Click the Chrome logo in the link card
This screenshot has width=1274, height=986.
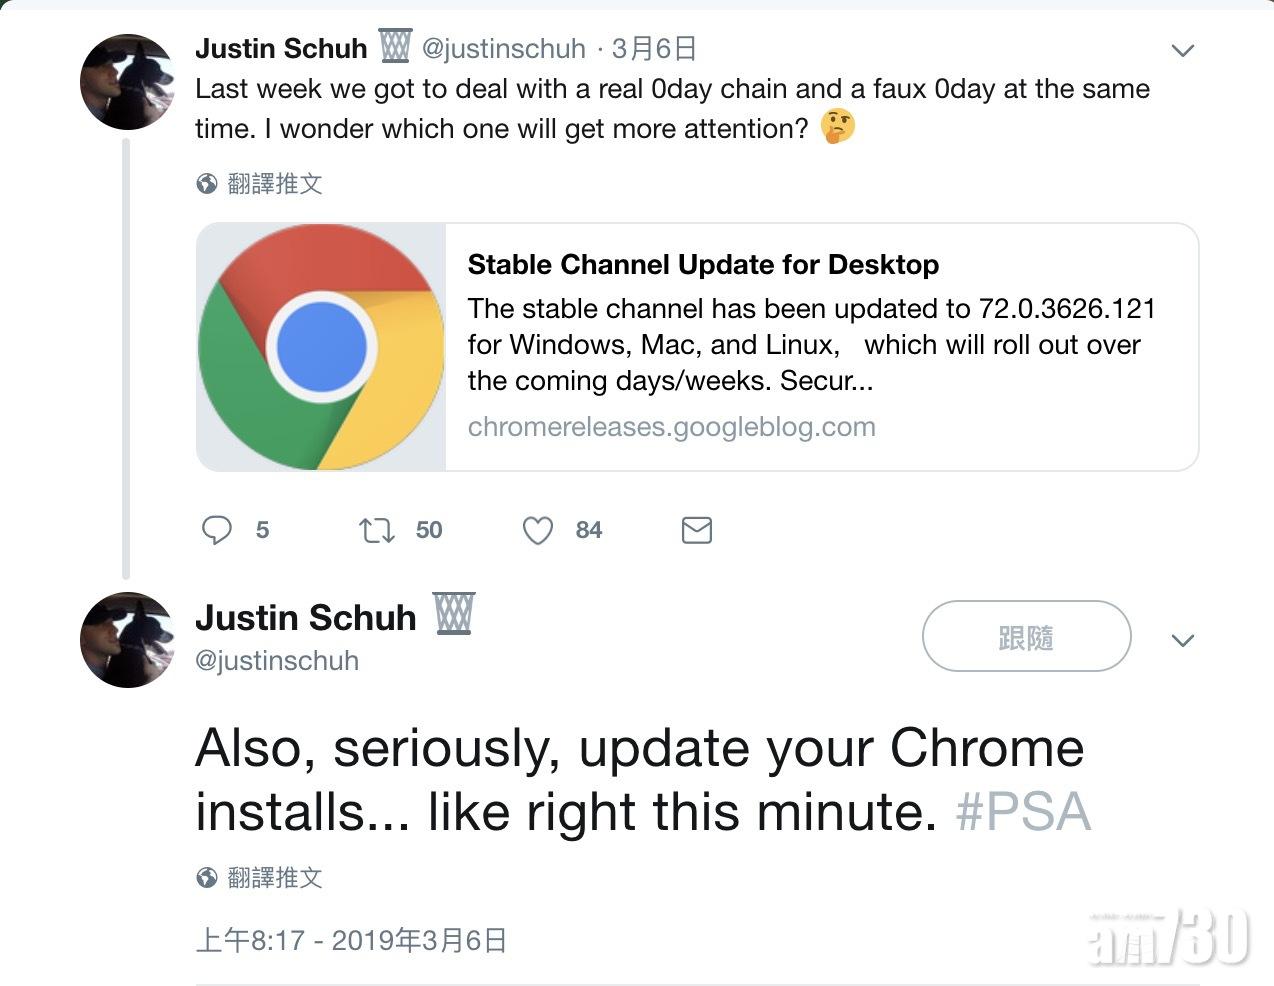[x=321, y=347]
